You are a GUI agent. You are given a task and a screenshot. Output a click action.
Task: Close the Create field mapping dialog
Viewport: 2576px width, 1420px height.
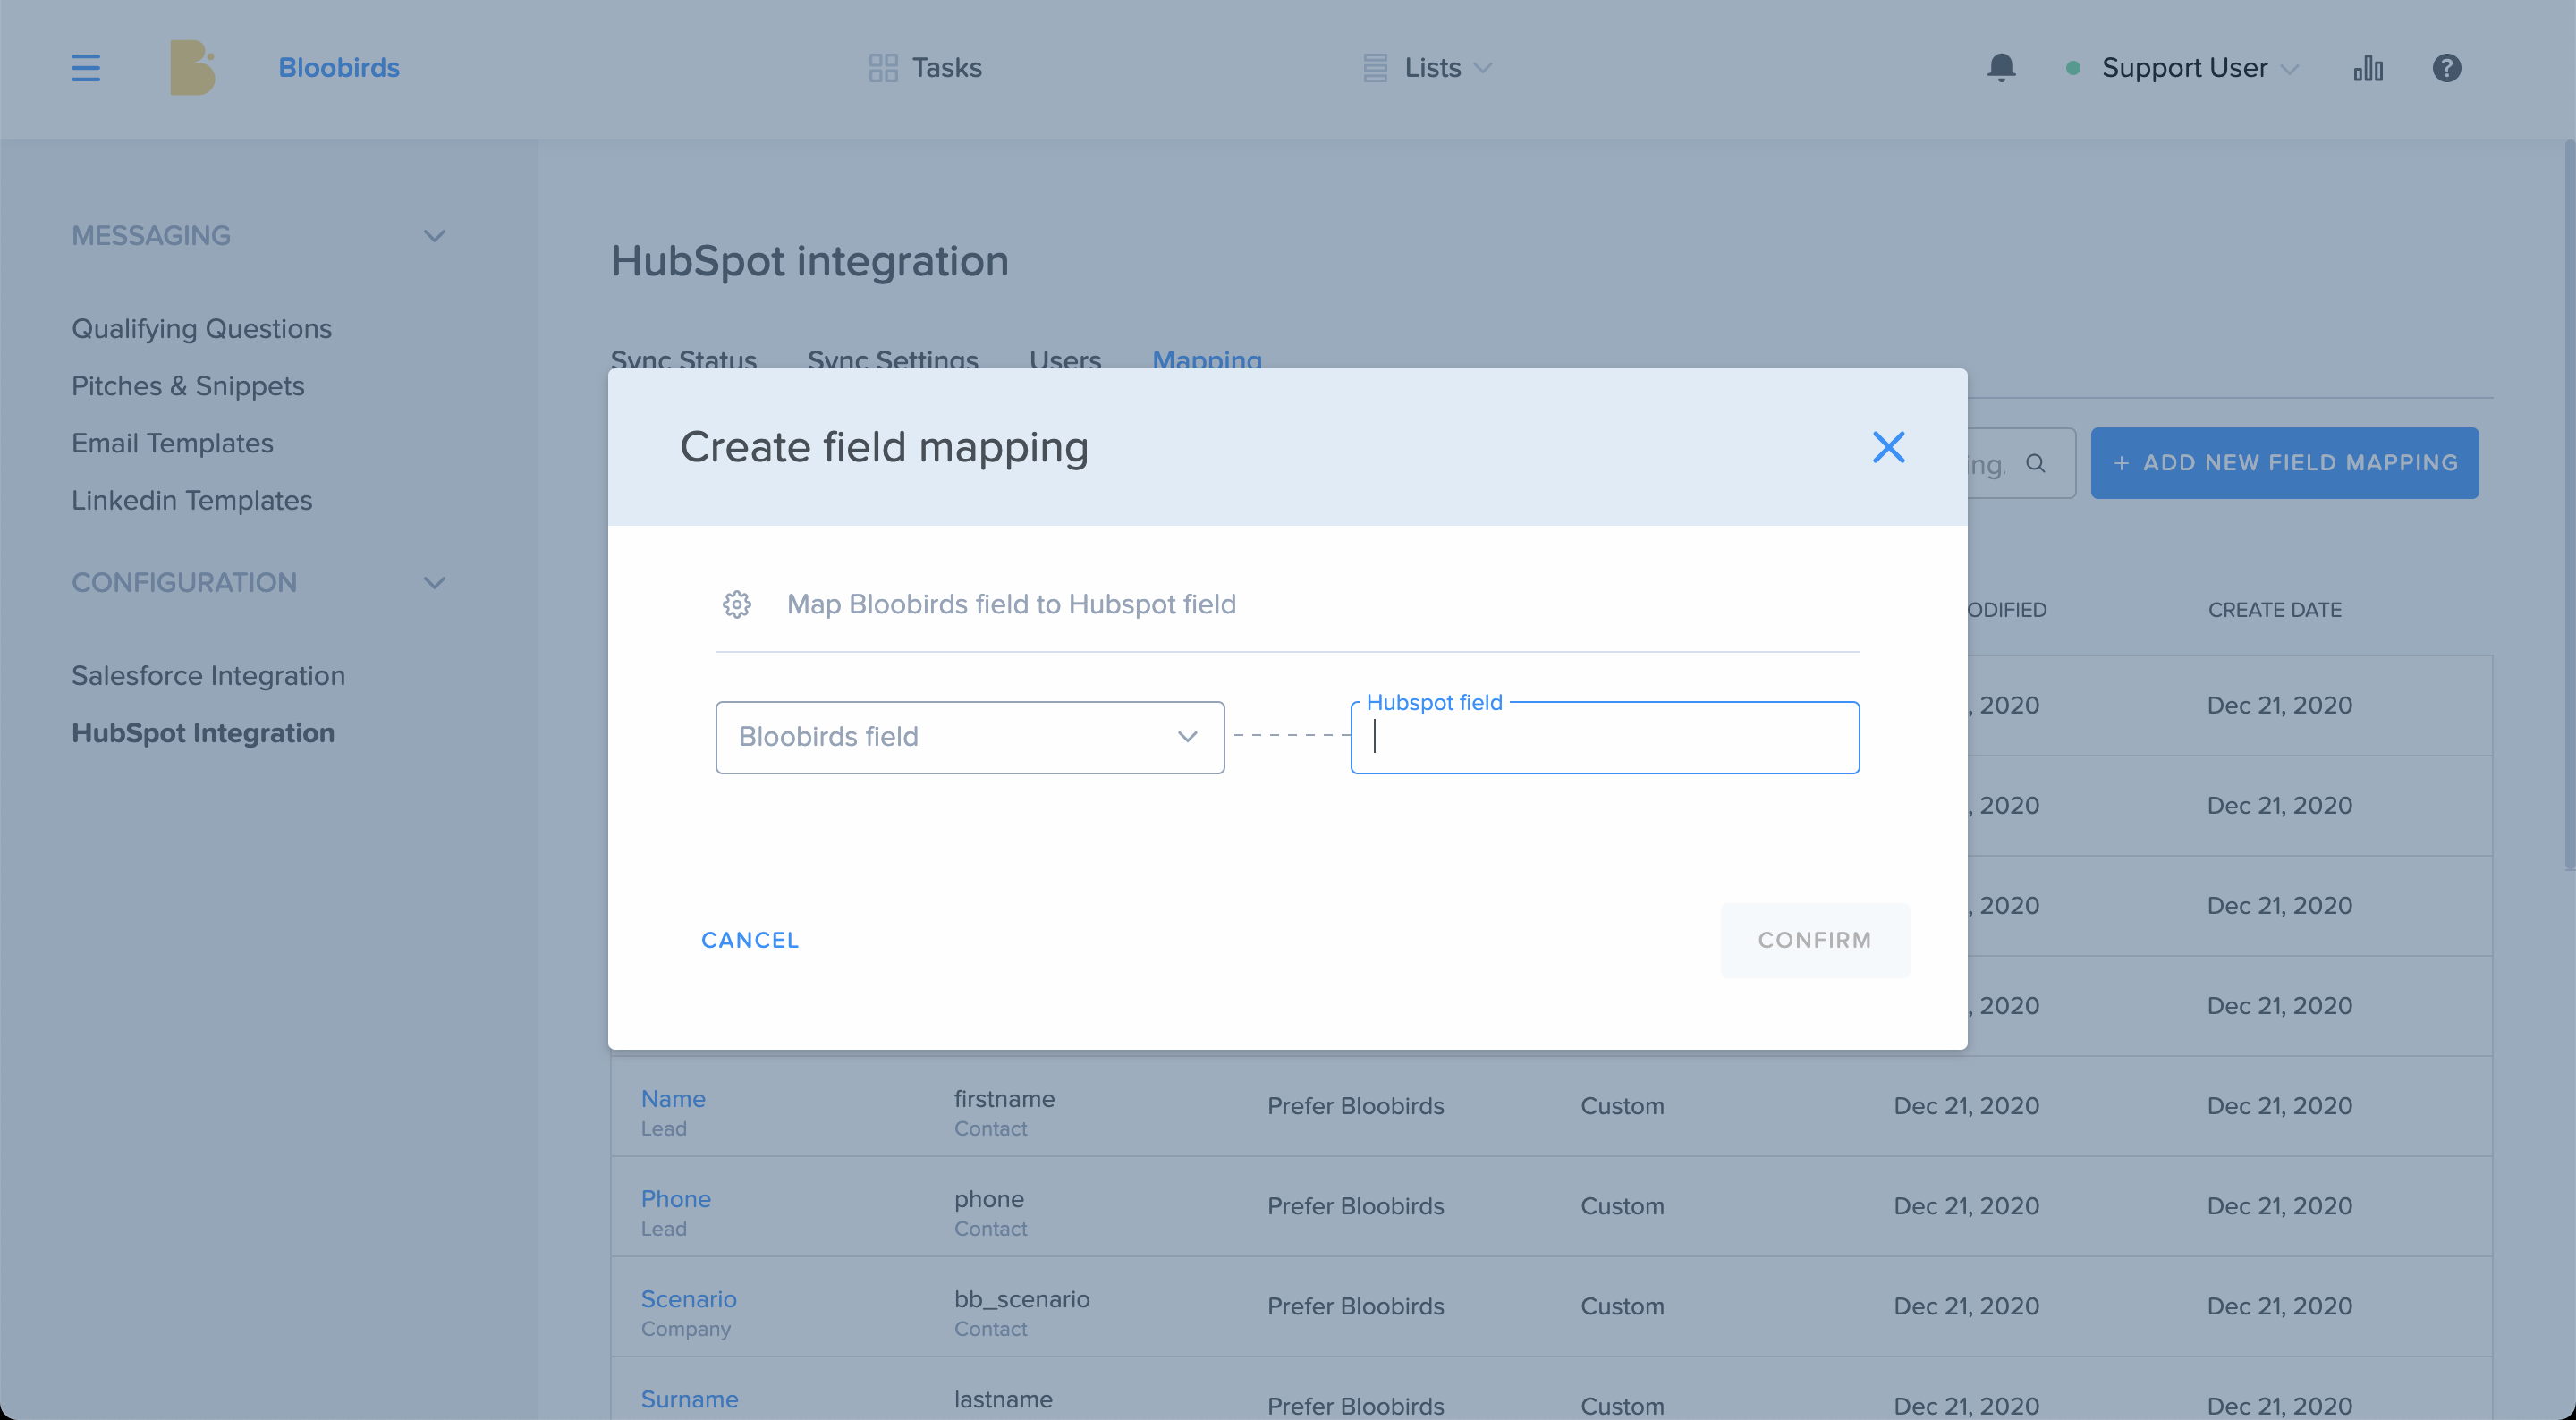click(1888, 447)
